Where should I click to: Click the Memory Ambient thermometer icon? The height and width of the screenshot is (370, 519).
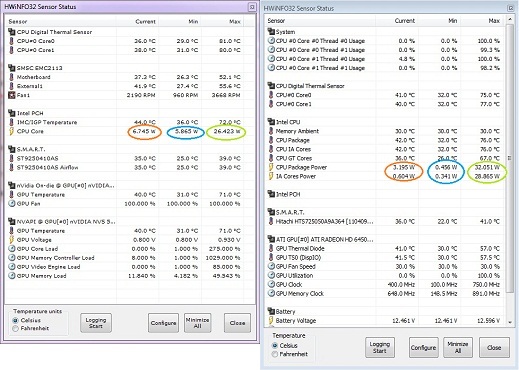click(271, 131)
